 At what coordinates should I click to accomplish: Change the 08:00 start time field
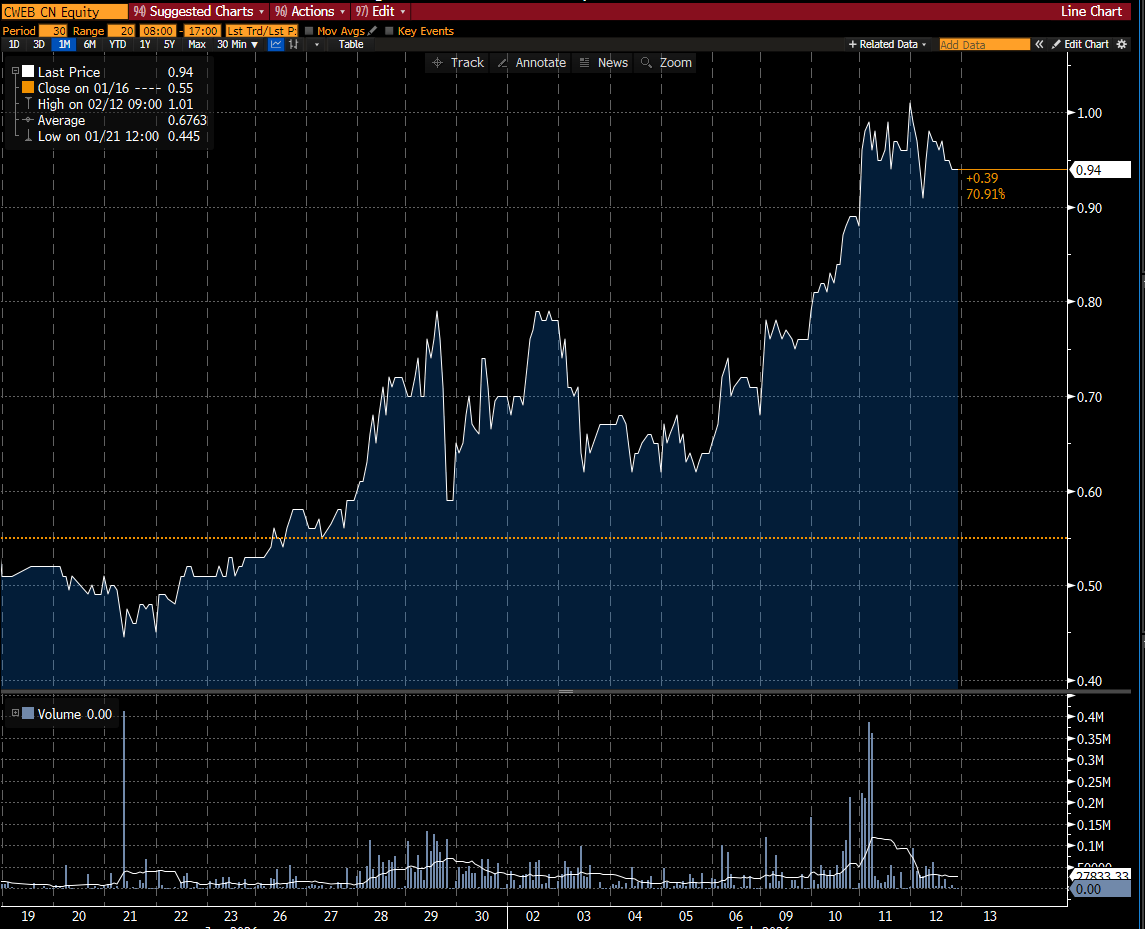click(158, 31)
